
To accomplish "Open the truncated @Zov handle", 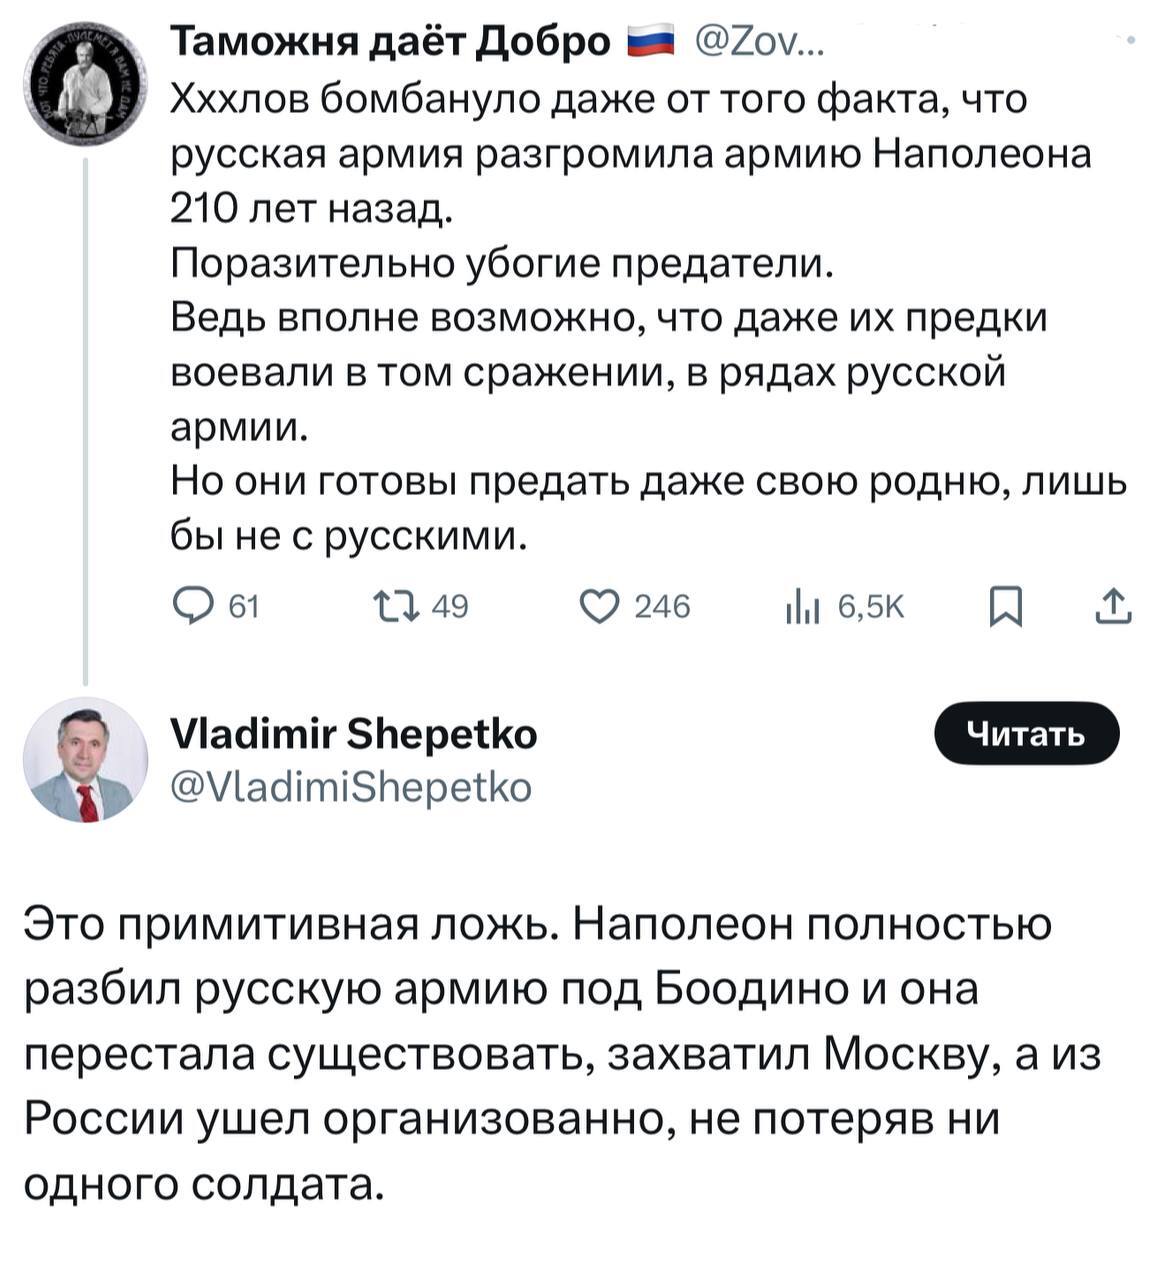I will point(759,43).
